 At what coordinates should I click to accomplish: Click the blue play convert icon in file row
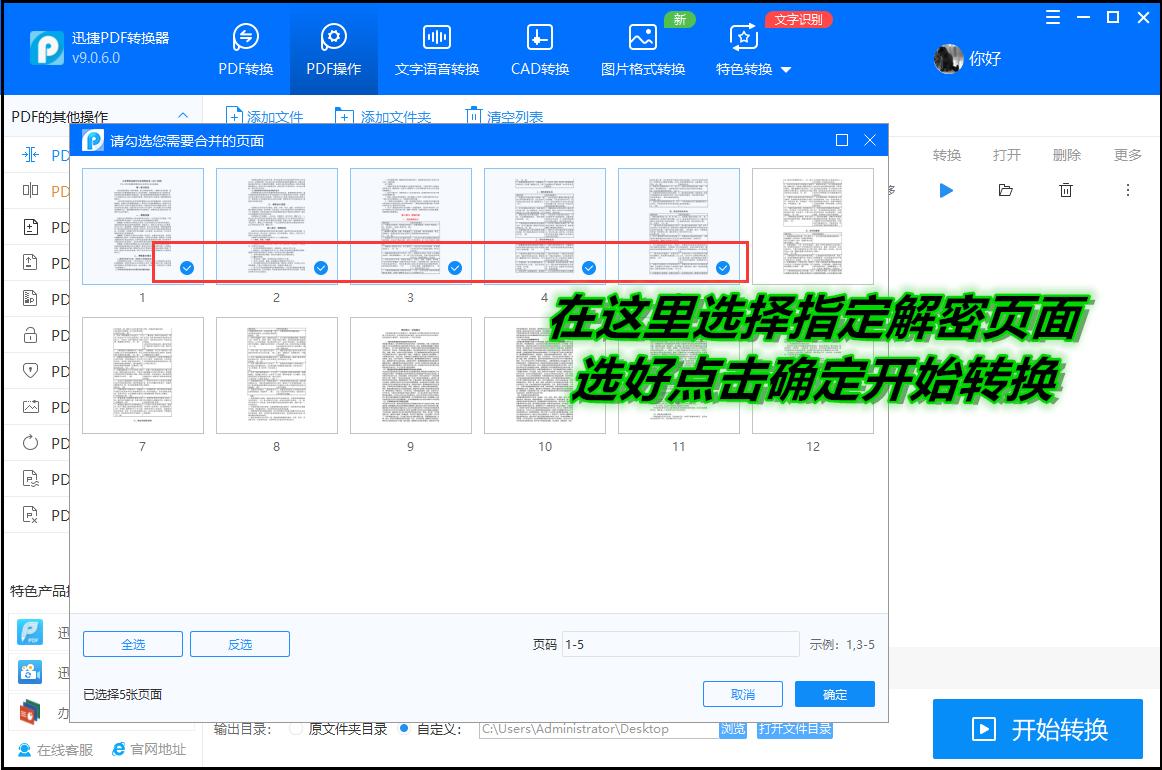(946, 190)
